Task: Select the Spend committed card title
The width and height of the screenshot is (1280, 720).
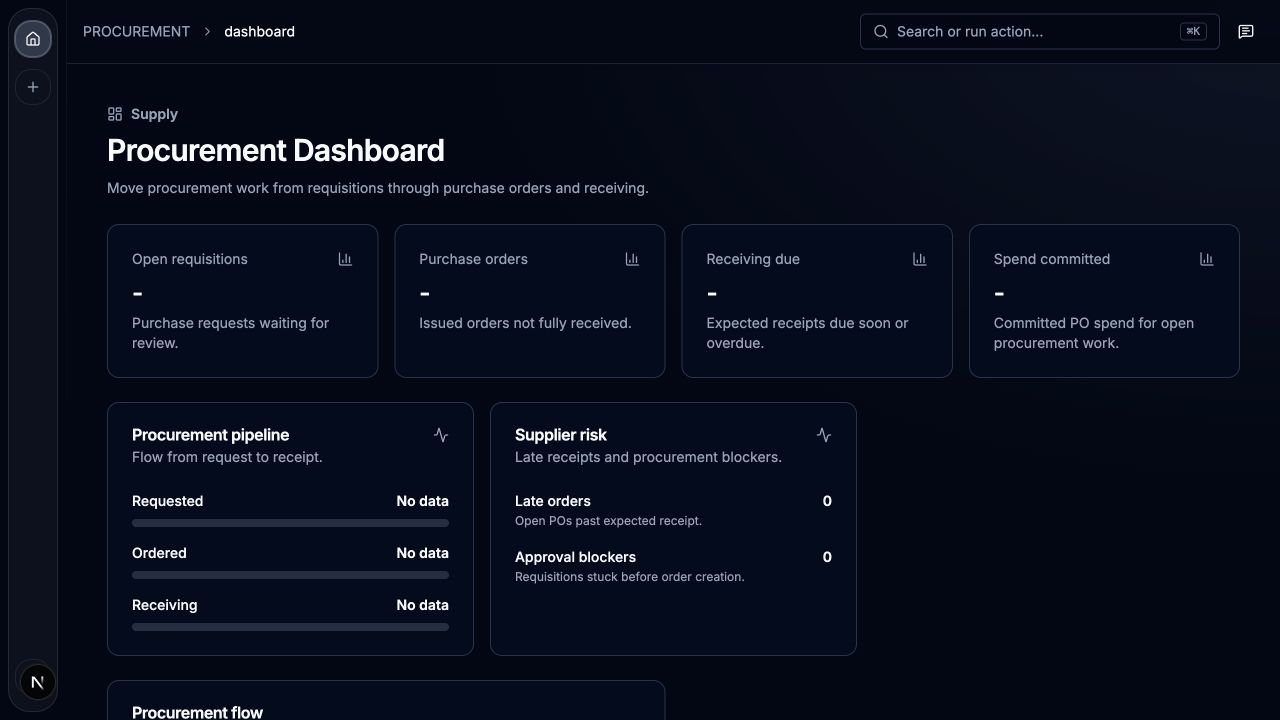Action: coord(1051,259)
